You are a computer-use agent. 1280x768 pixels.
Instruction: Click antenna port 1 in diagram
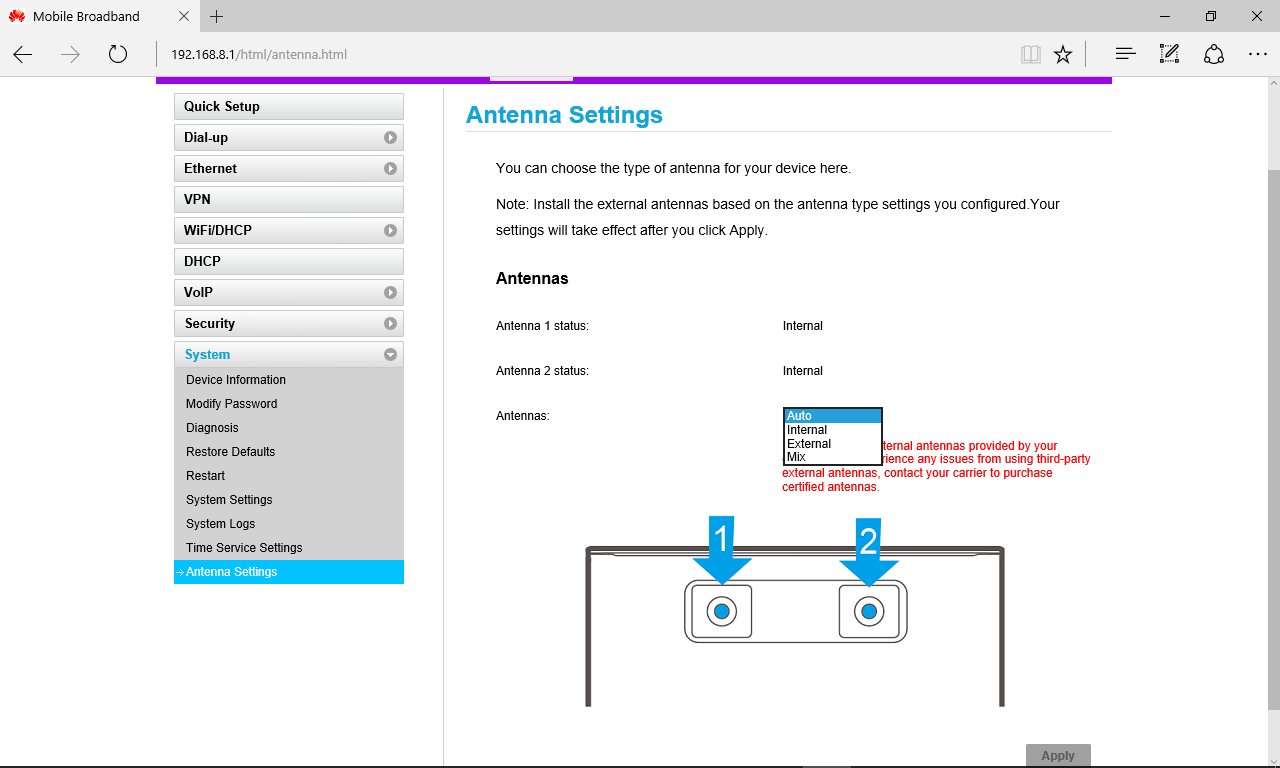pos(721,611)
